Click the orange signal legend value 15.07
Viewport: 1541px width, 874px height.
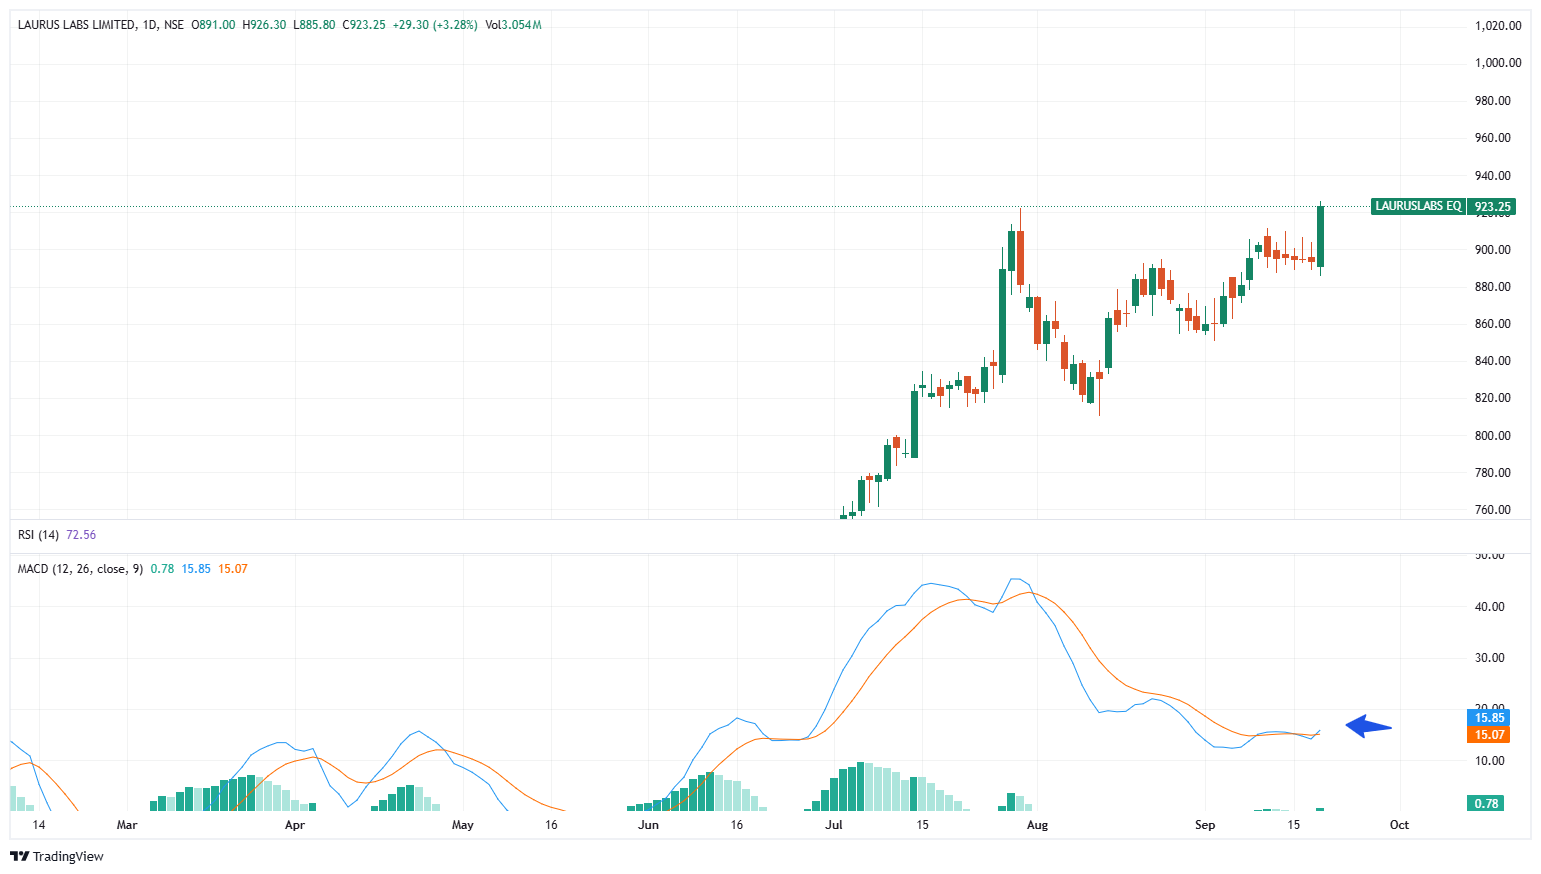click(233, 569)
